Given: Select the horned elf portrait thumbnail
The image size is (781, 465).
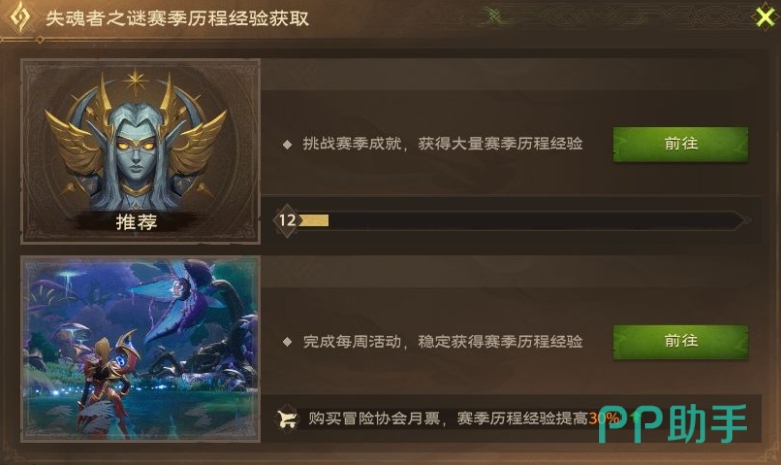Looking at the screenshot, I should [140, 151].
